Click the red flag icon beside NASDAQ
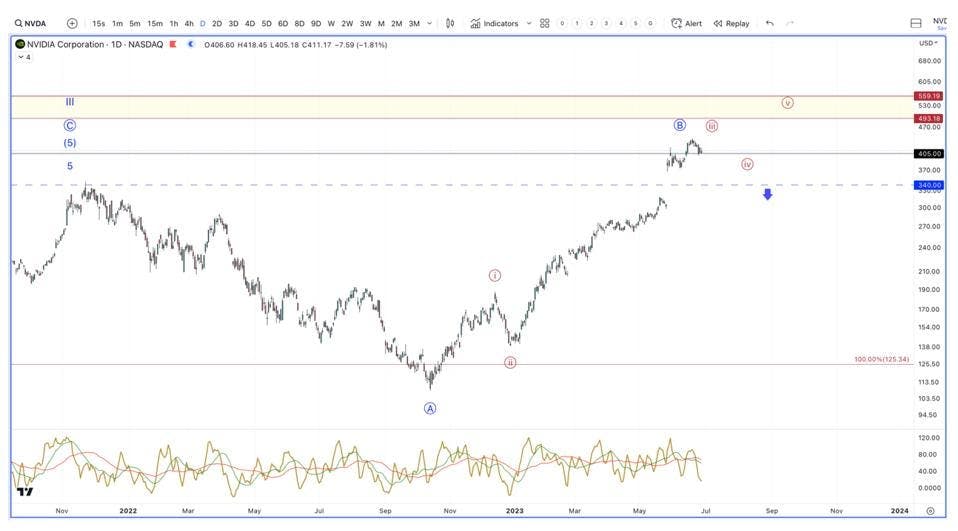This screenshot has width=958, height=531. point(174,45)
